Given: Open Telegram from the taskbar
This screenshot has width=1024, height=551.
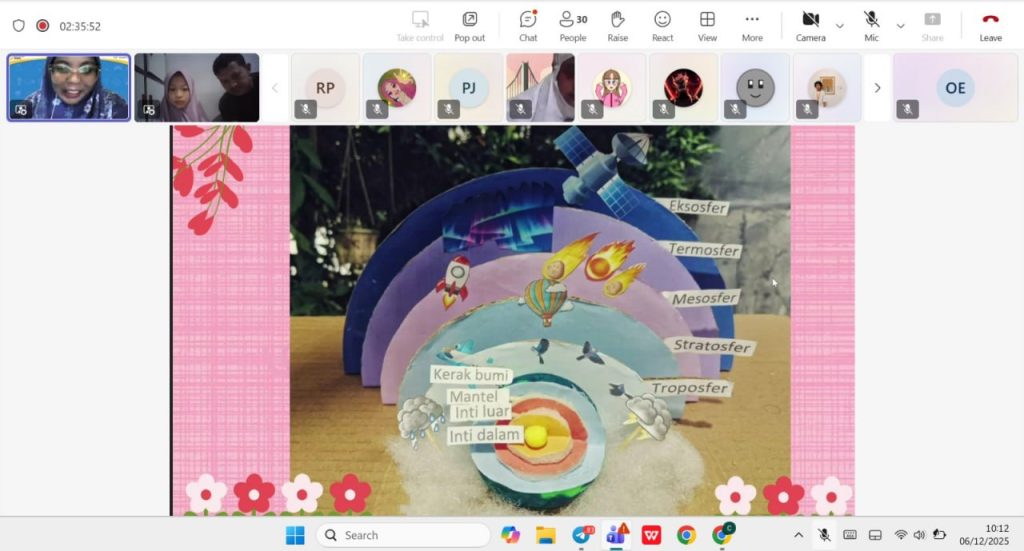Looking at the screenshot, I should pos(582,535).
